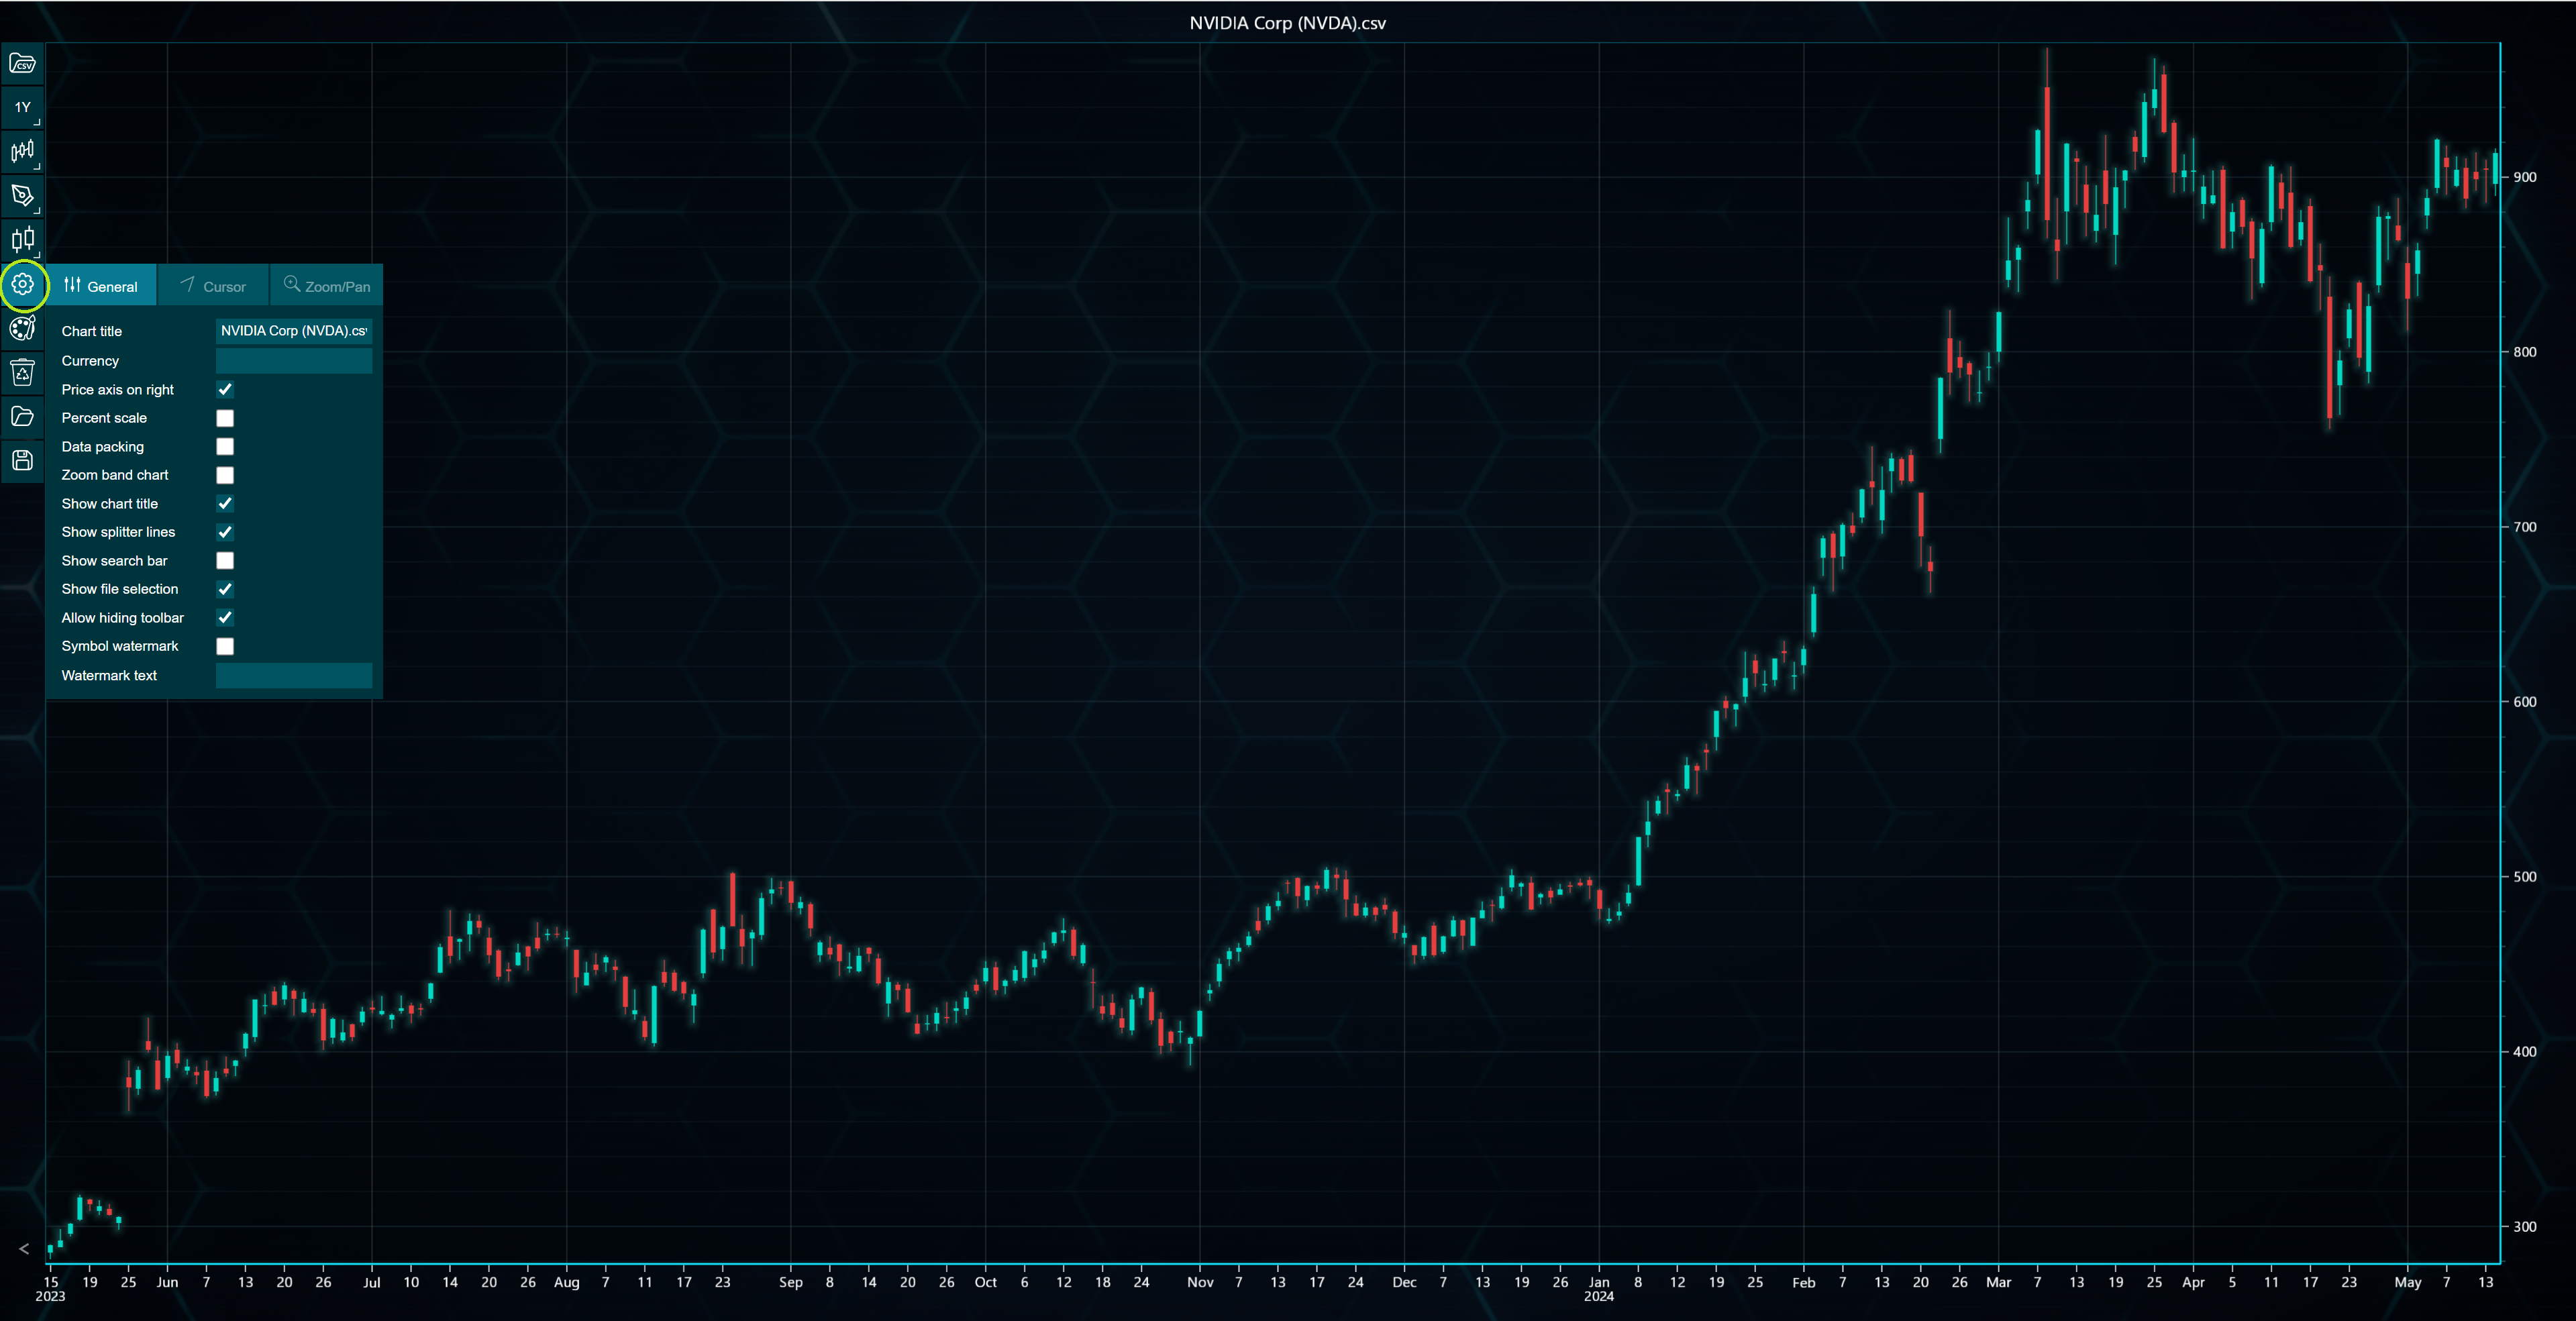Click the 'May' date axis label
This screenshot has height=1321, width=2576.
tap(2408, 1283)
